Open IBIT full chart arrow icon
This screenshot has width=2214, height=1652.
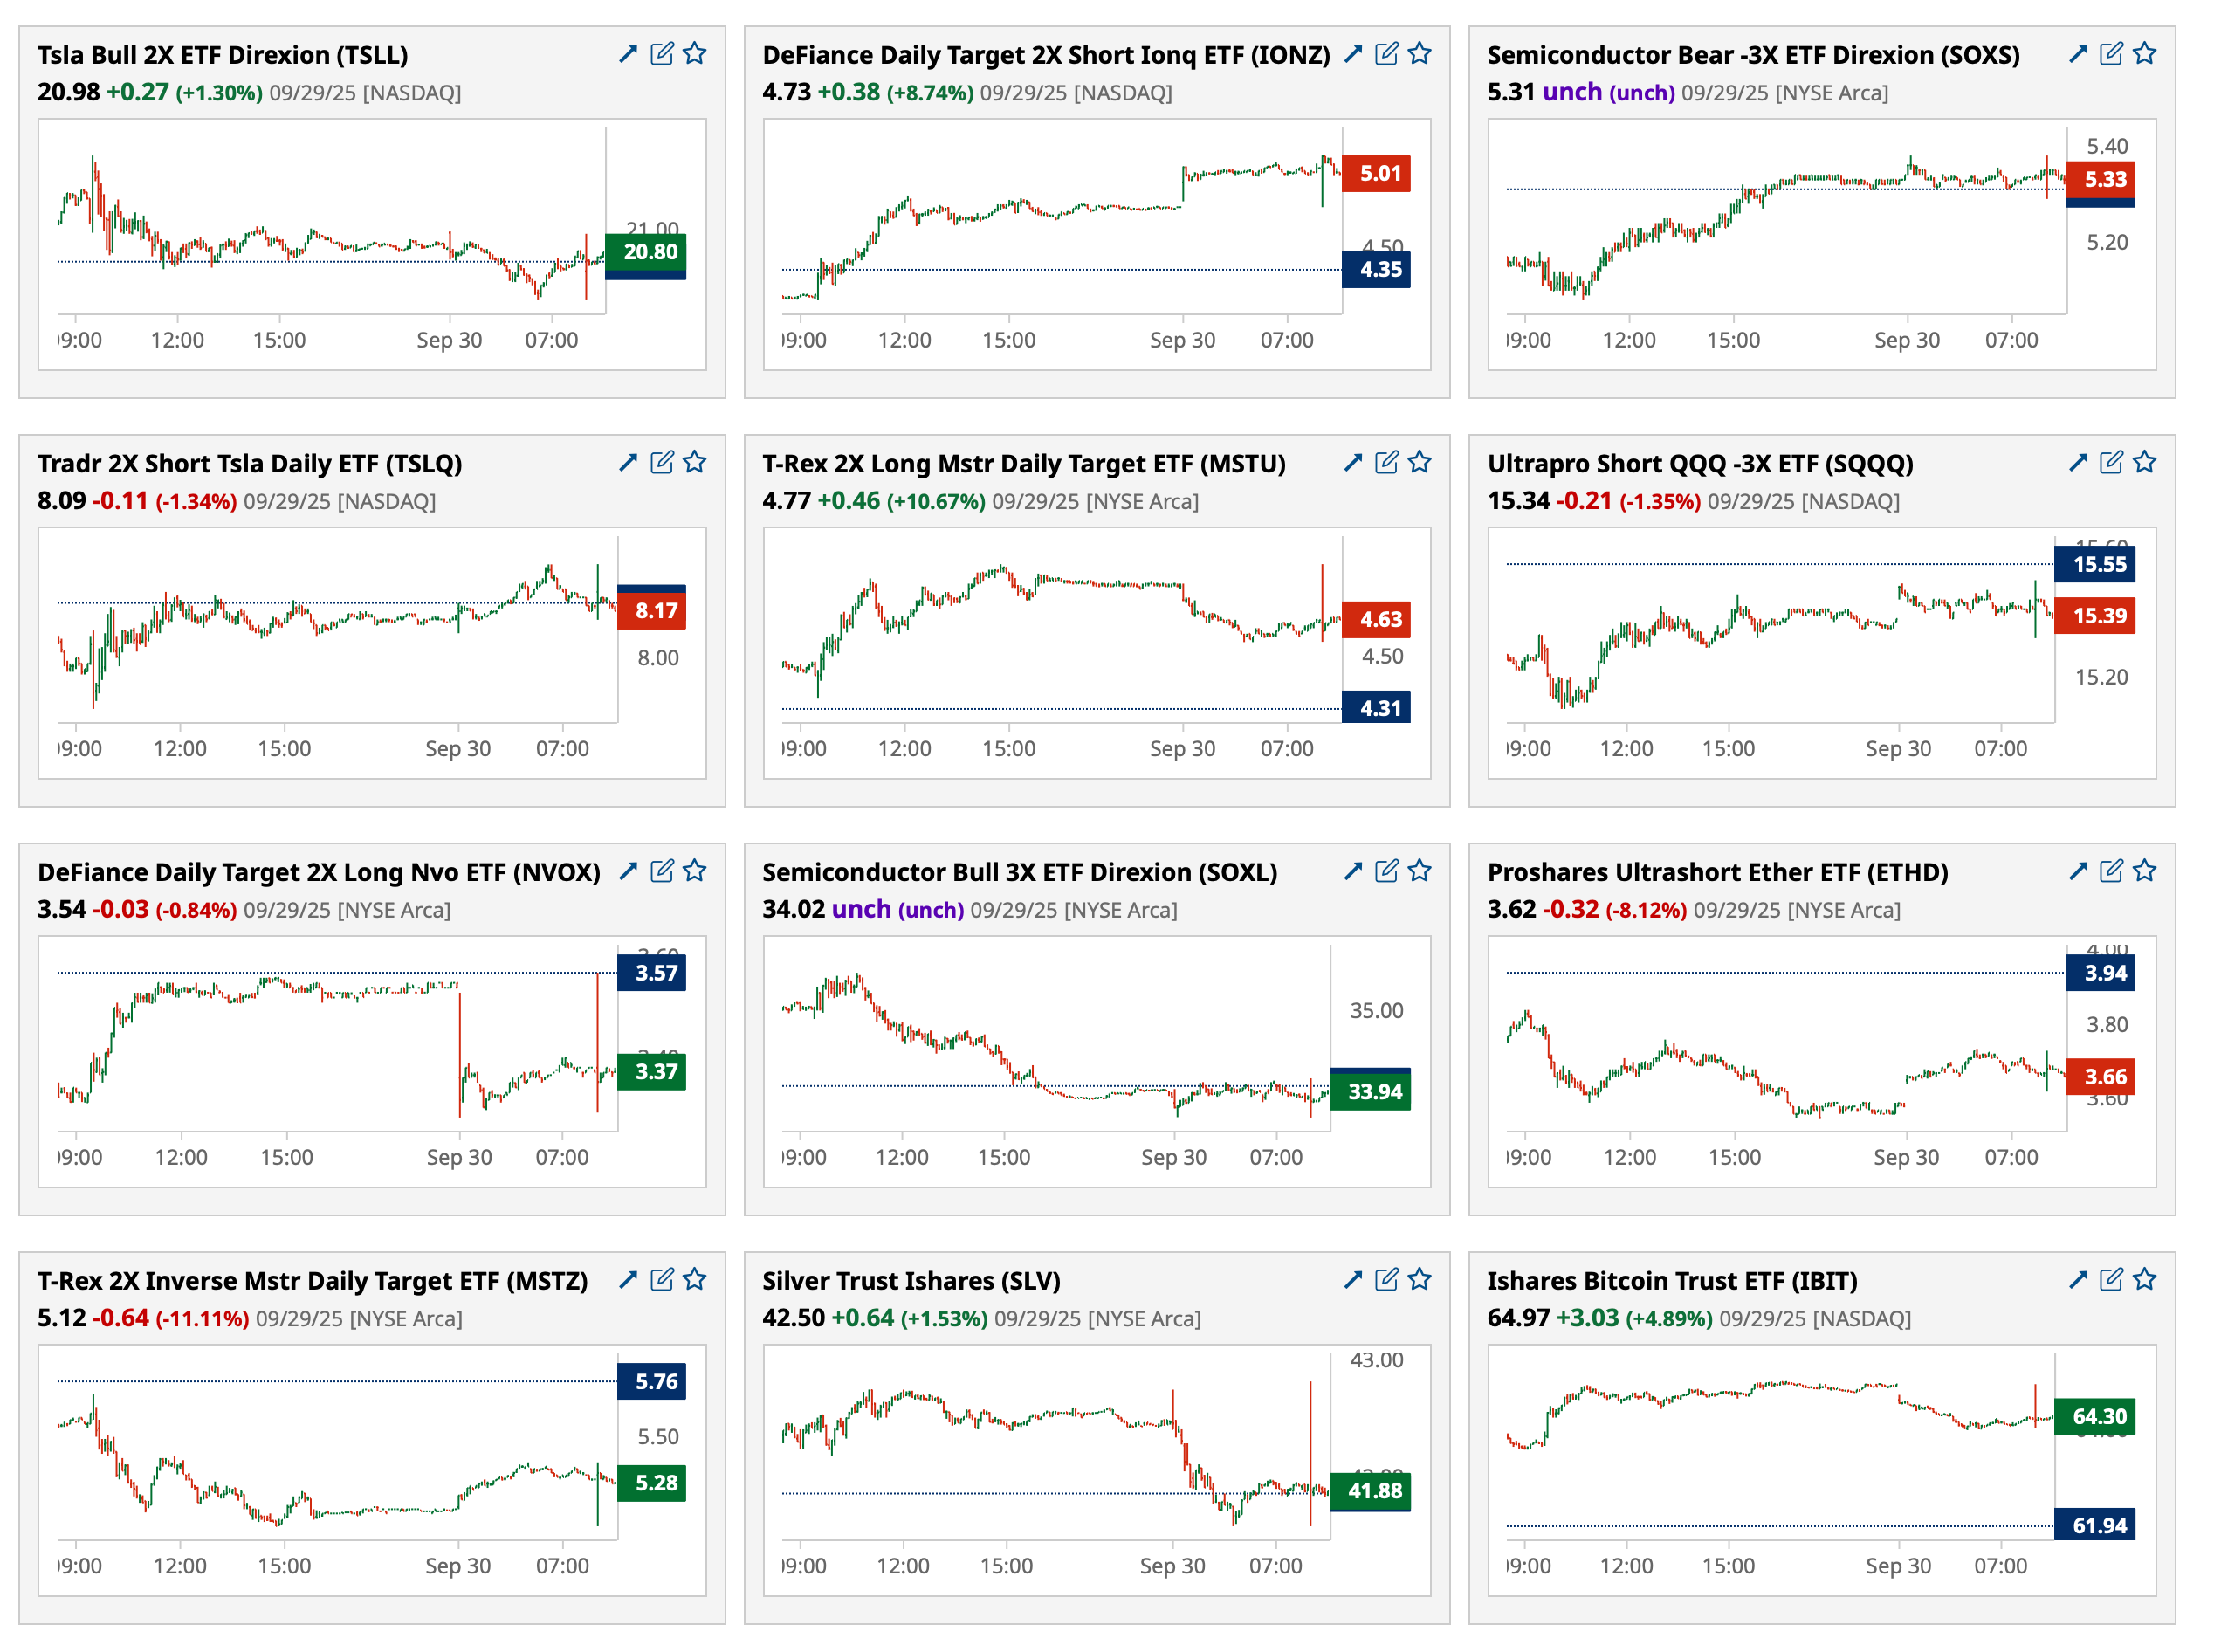(x=2078, y=1279)
